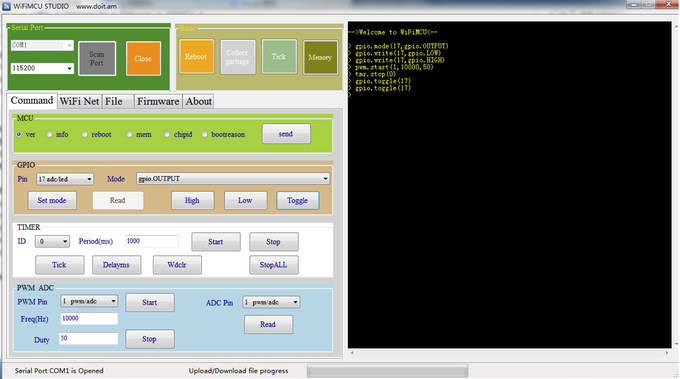680x379 pixels.
Task: Select the mem radio button
Action: point(129,134)
